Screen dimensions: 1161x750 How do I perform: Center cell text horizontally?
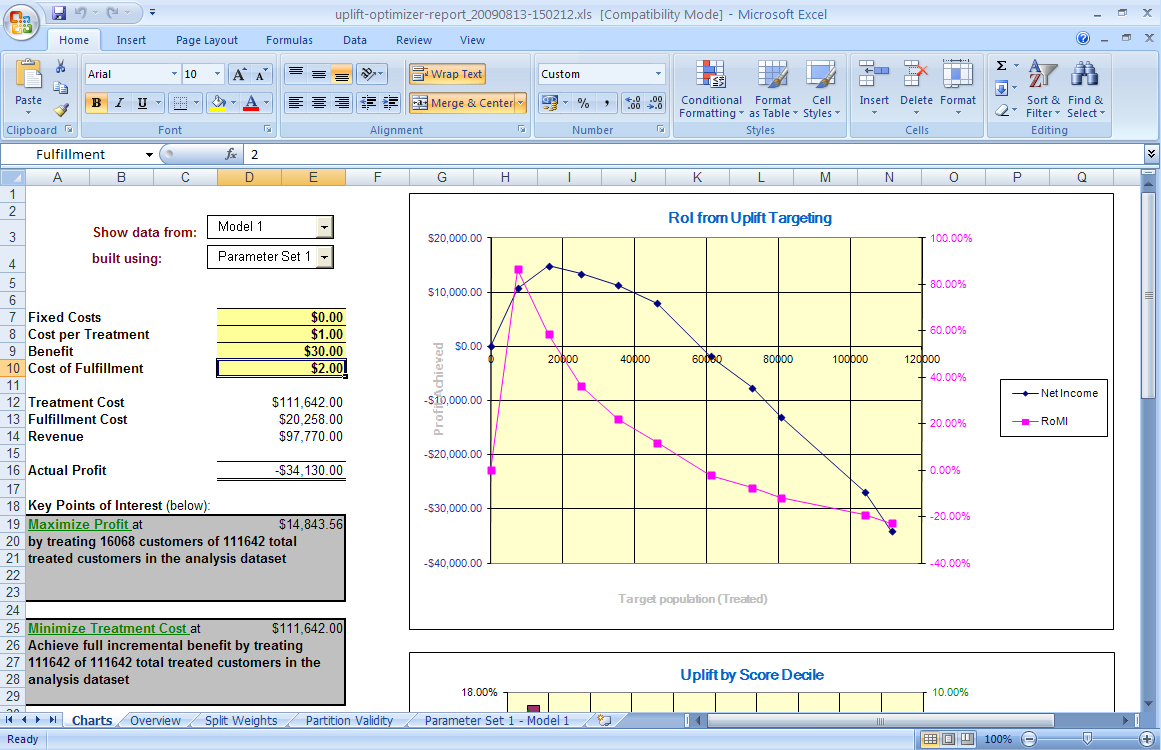pos(318,103)
